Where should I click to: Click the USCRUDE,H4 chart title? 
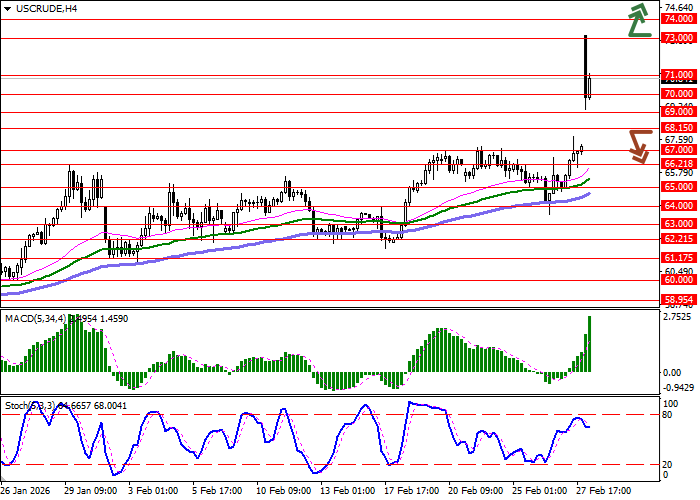[45, 9]
